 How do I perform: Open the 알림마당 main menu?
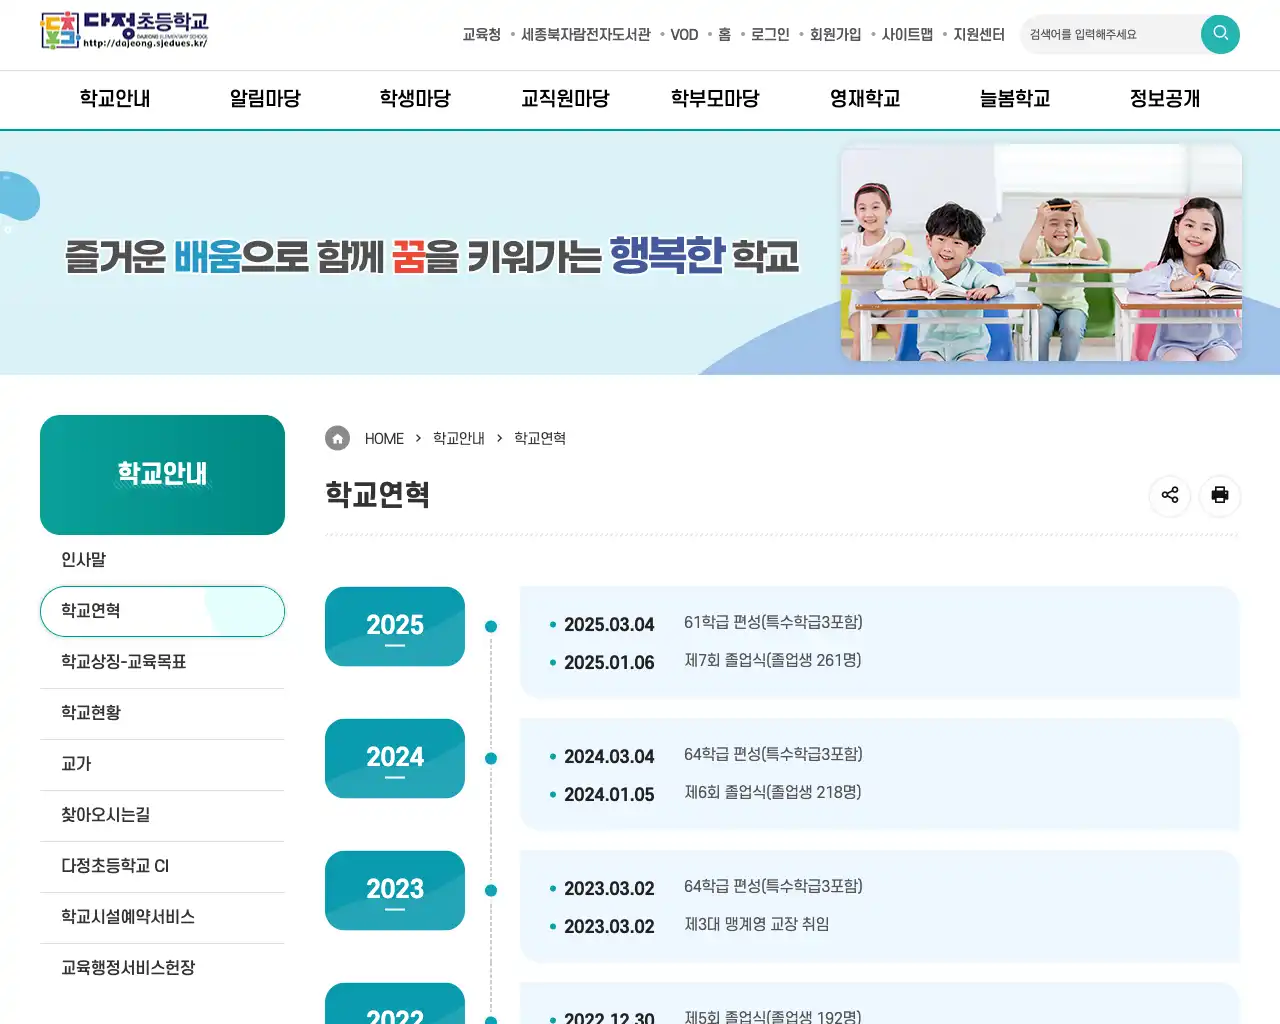(x=265, y=99)
